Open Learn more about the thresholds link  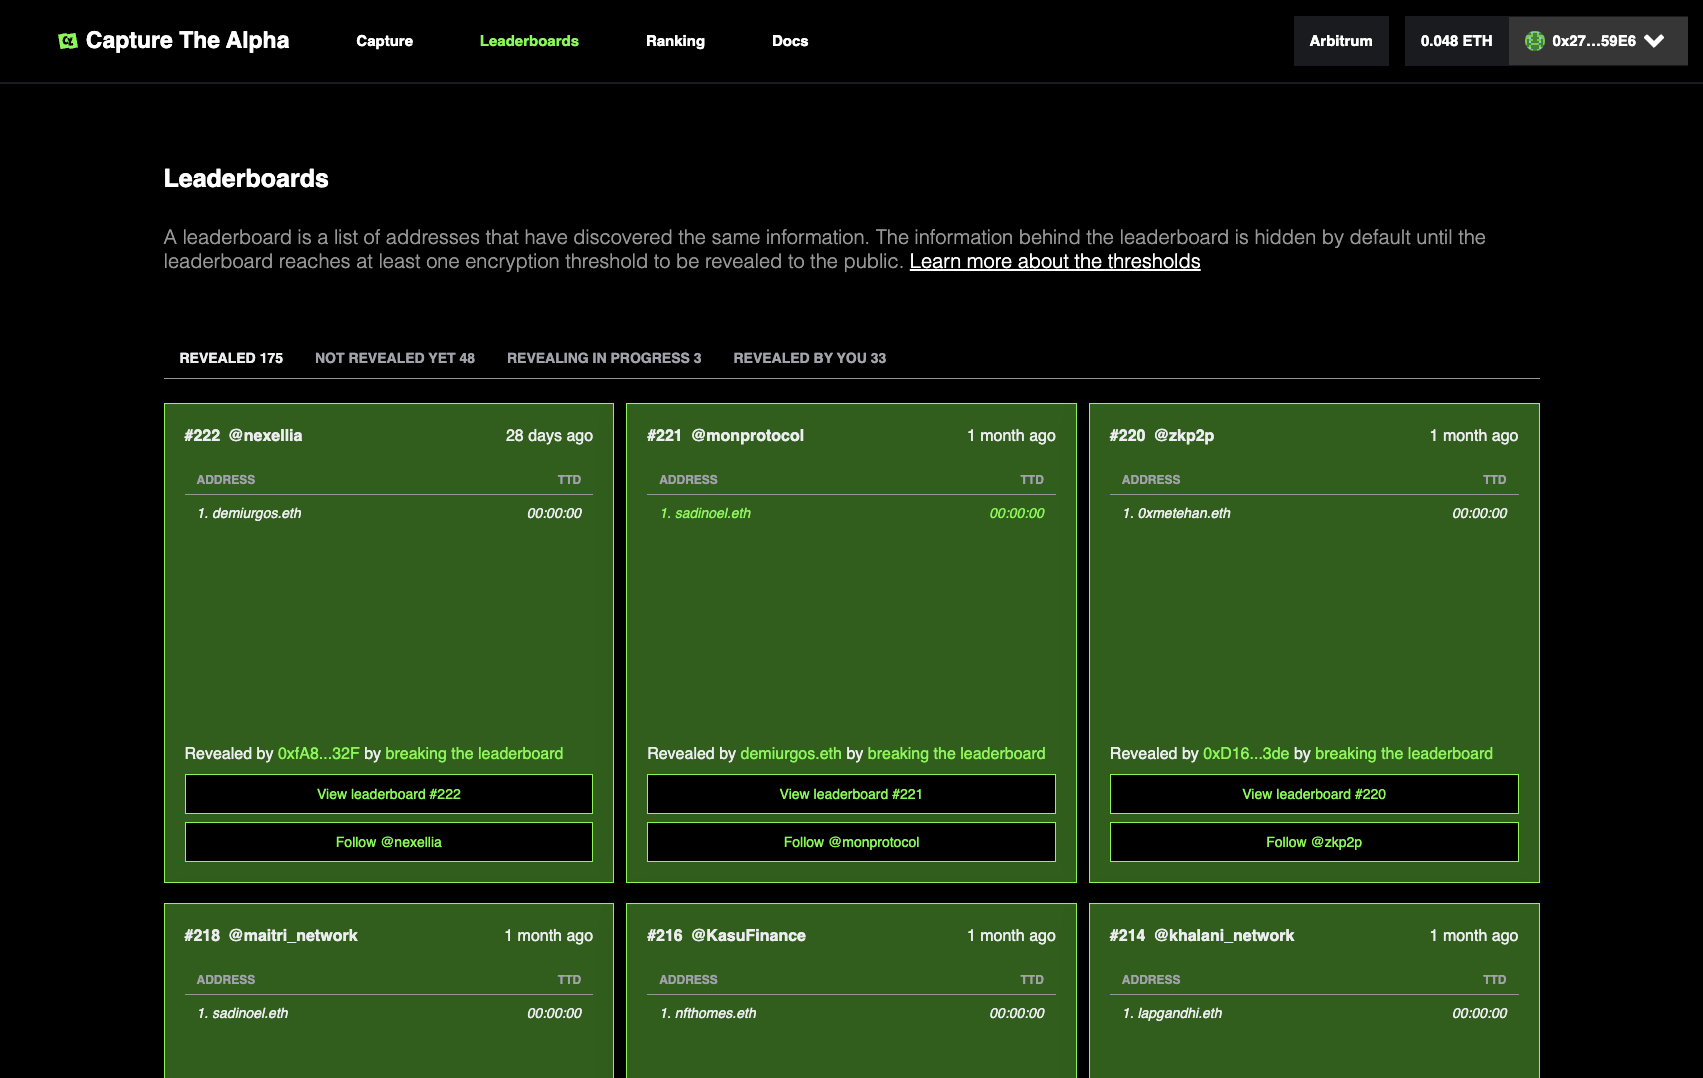(x=1054, y=262)
